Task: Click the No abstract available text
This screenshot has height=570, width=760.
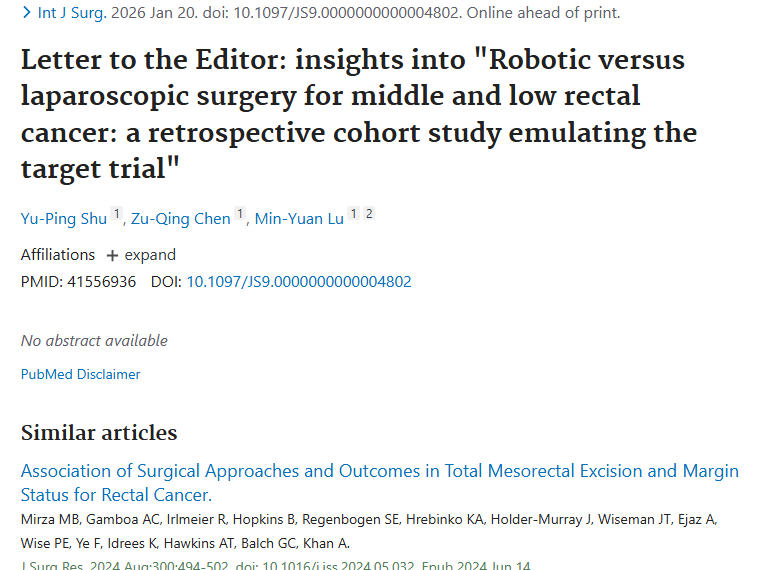Action: tap(94, 341)
